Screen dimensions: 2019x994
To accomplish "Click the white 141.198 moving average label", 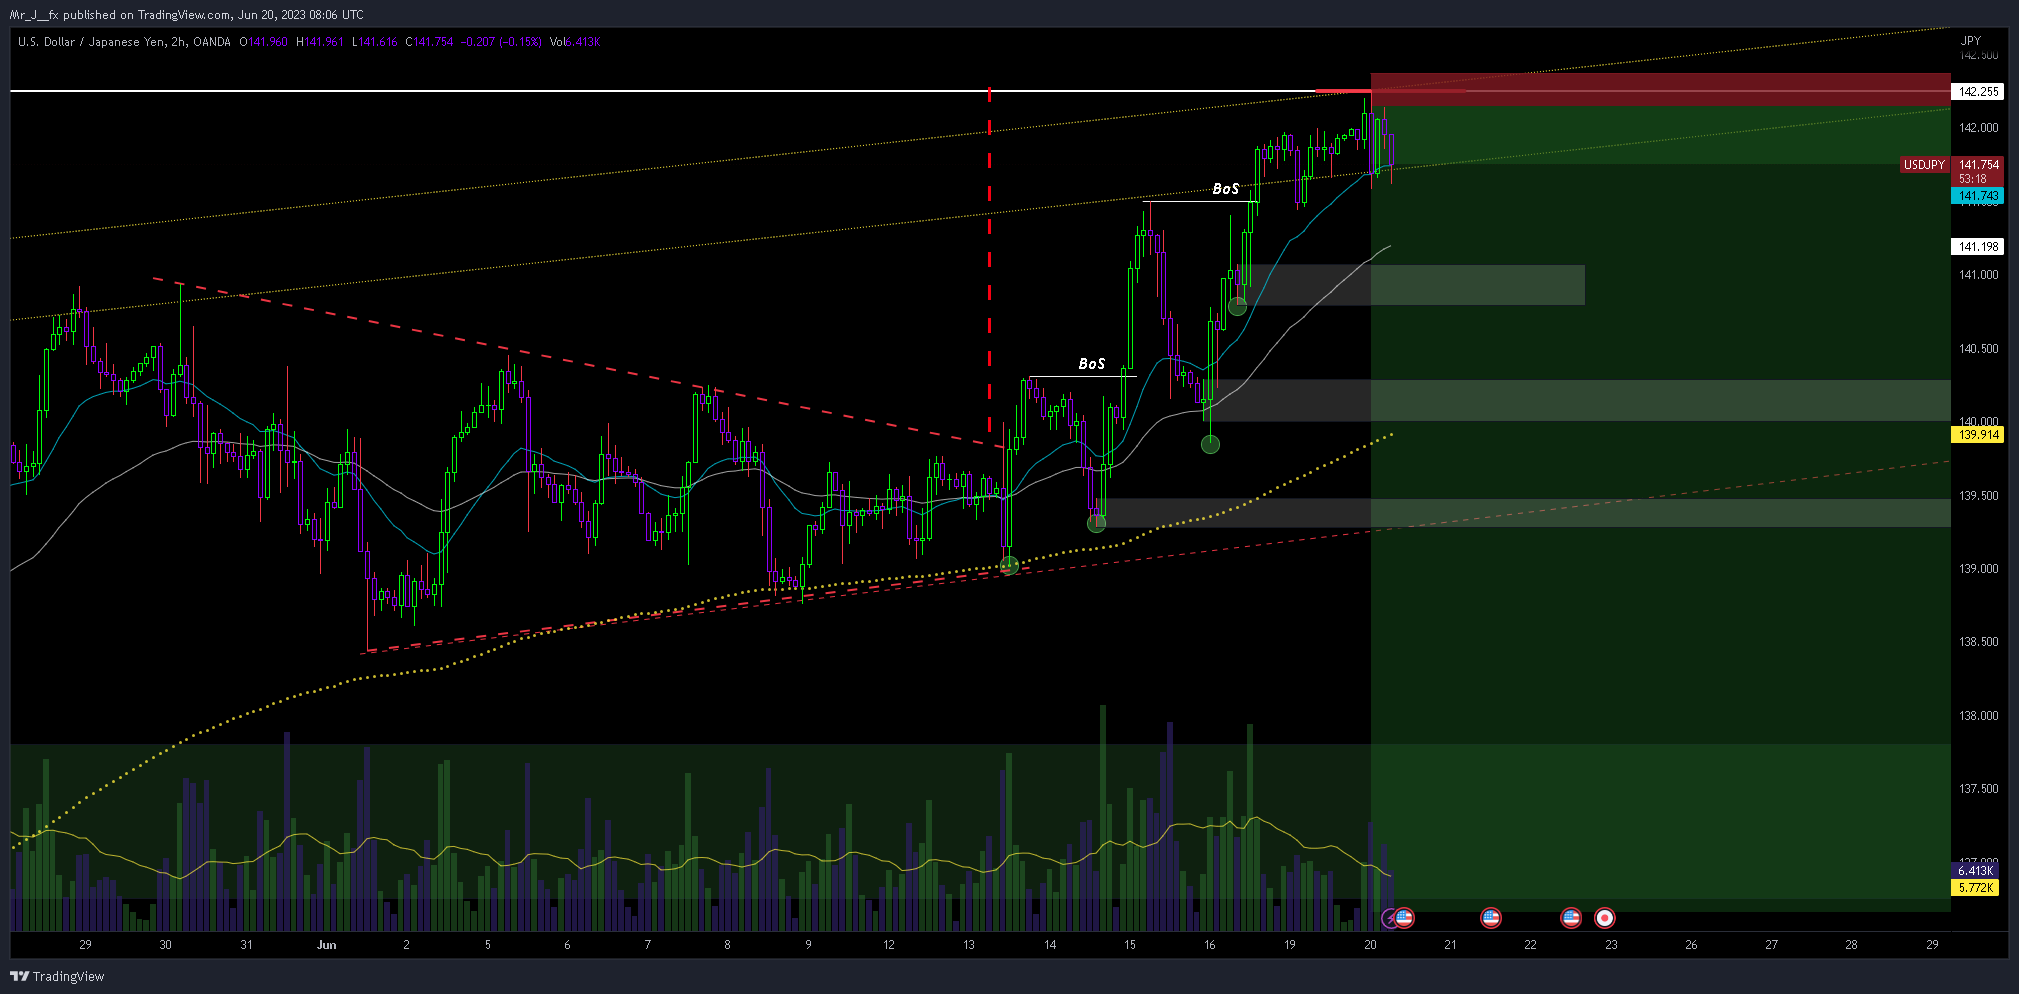I will tap(1978, 246).
